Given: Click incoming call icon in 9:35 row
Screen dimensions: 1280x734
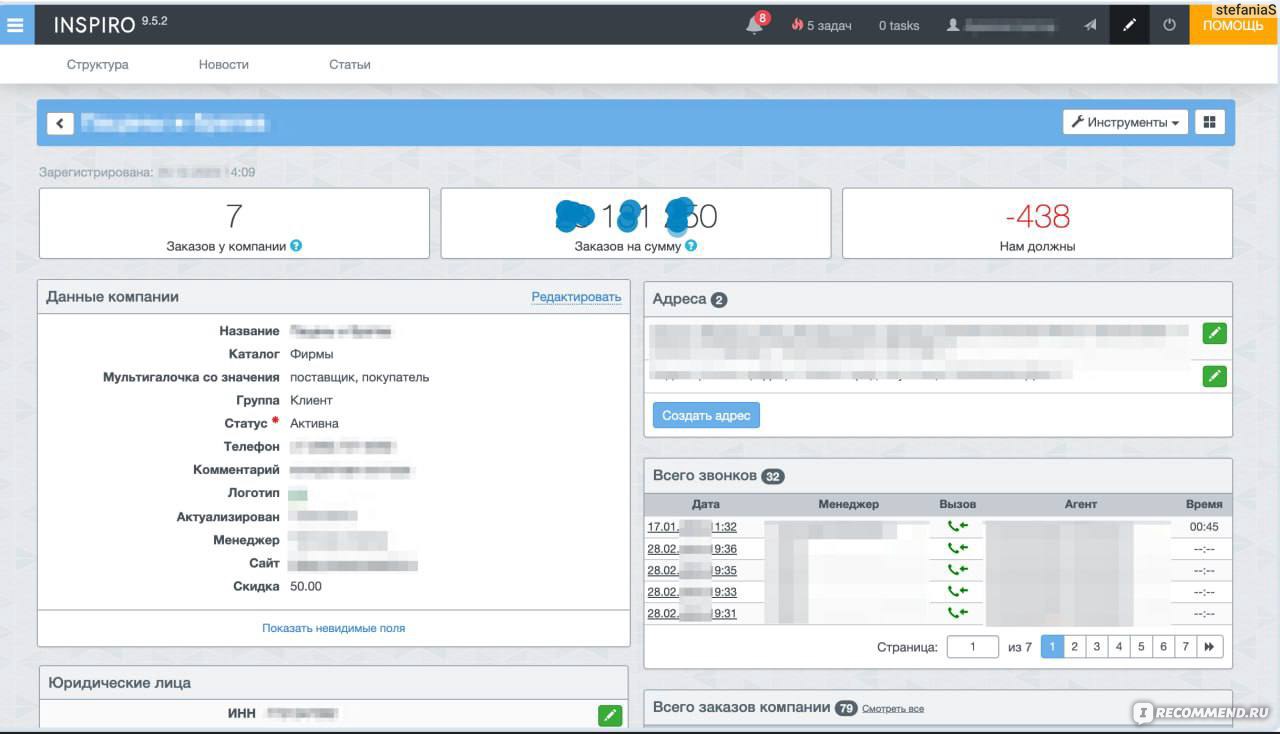Looking at the screenshot, I should pos(958,570).
